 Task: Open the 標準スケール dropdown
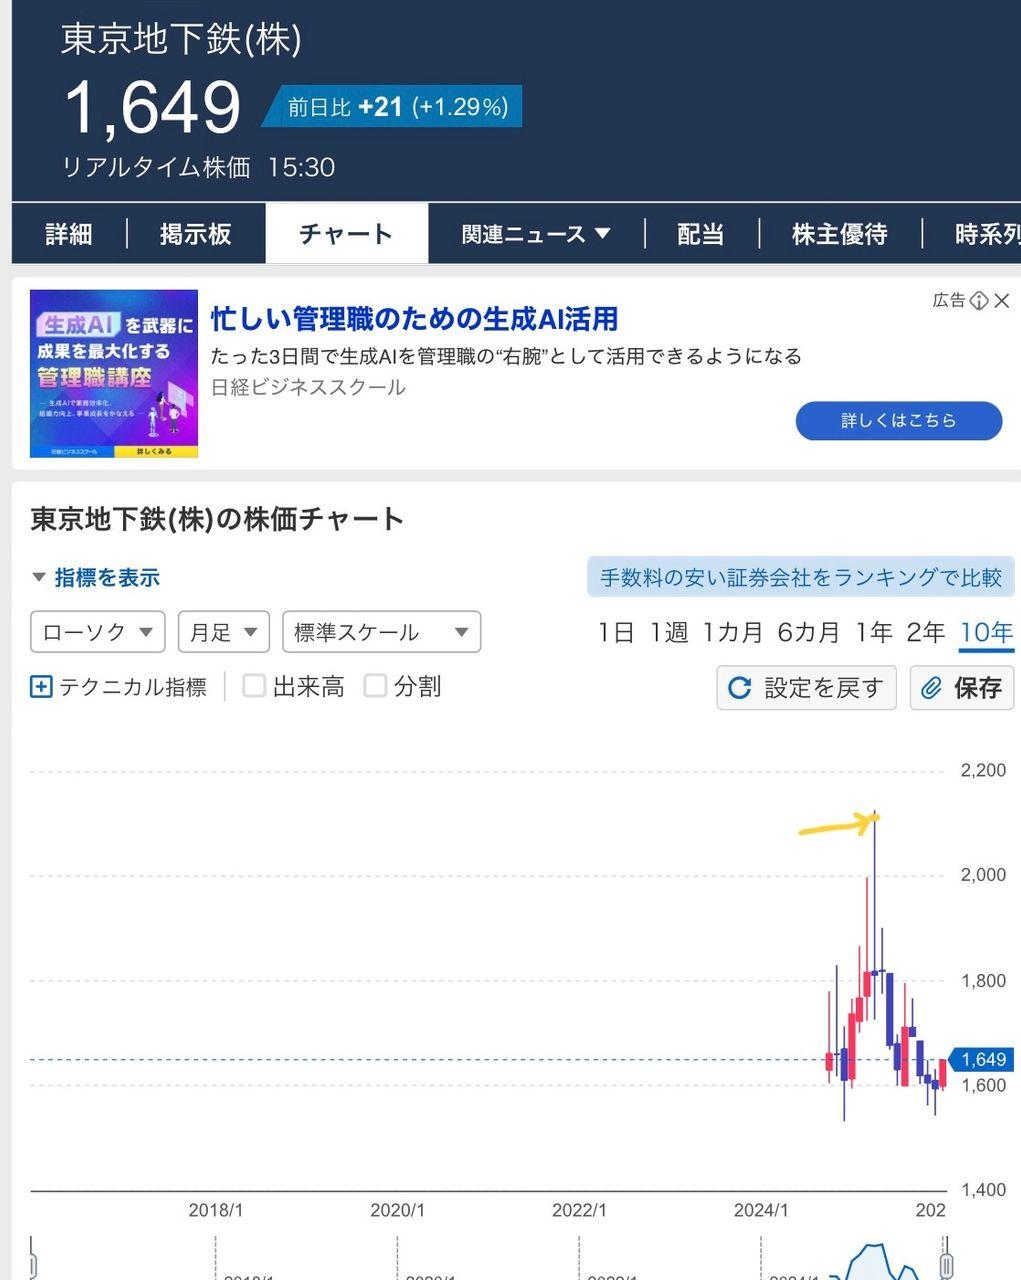tap(381, 631)
